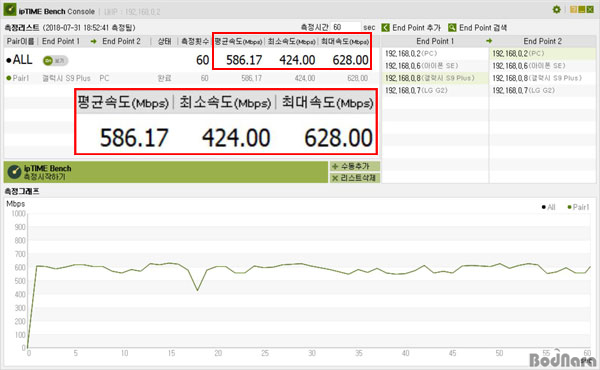Select 192.168.0.2 PC in End Point 2 list

pos(543,54)
